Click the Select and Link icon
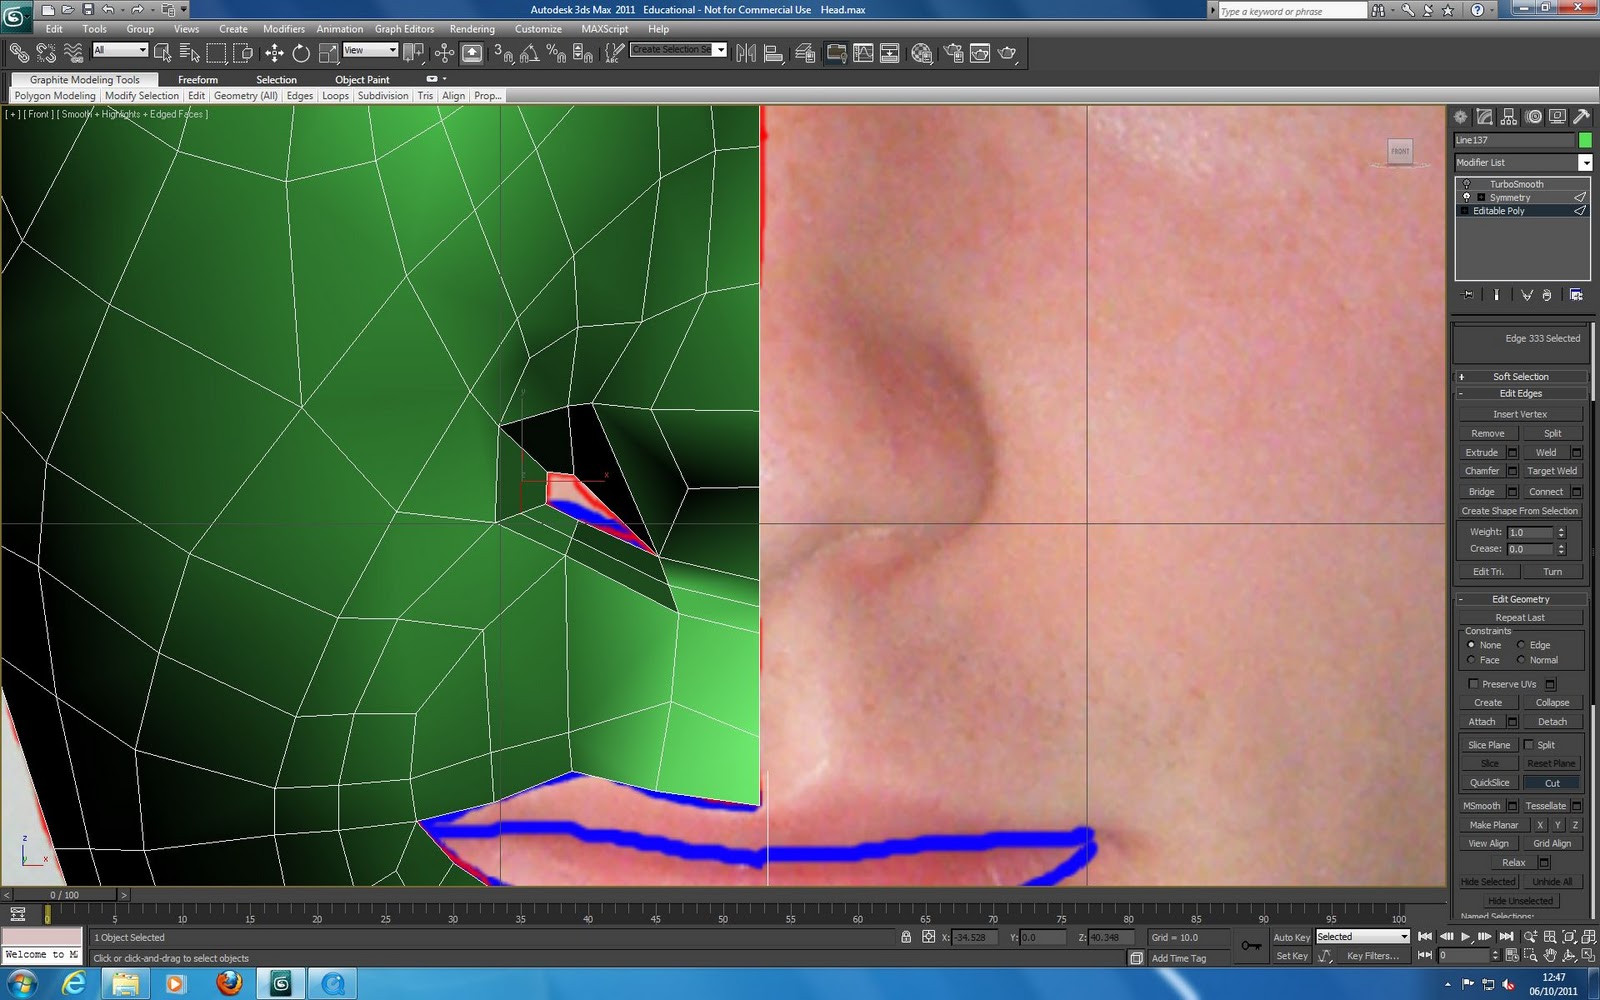 tap(19, 53)
